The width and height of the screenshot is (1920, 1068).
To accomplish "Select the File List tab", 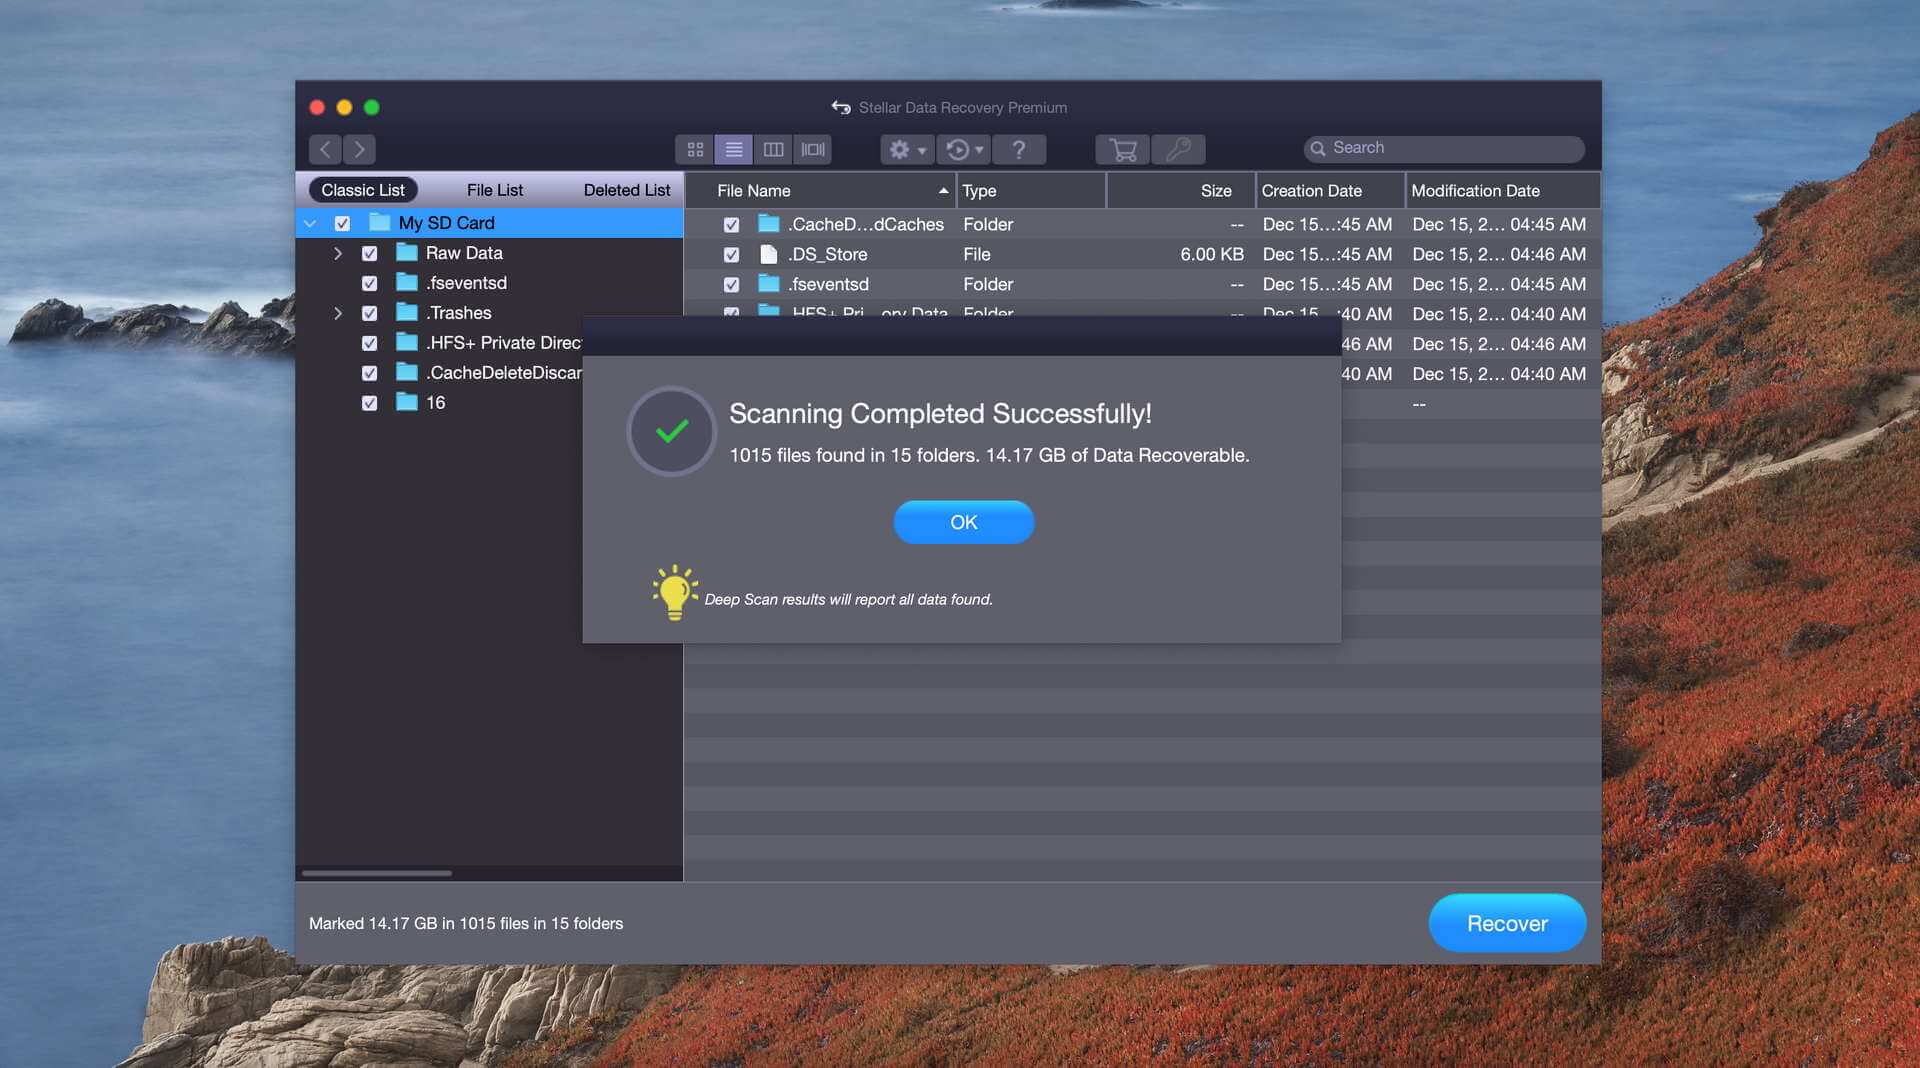I will (x=495, y=190).
